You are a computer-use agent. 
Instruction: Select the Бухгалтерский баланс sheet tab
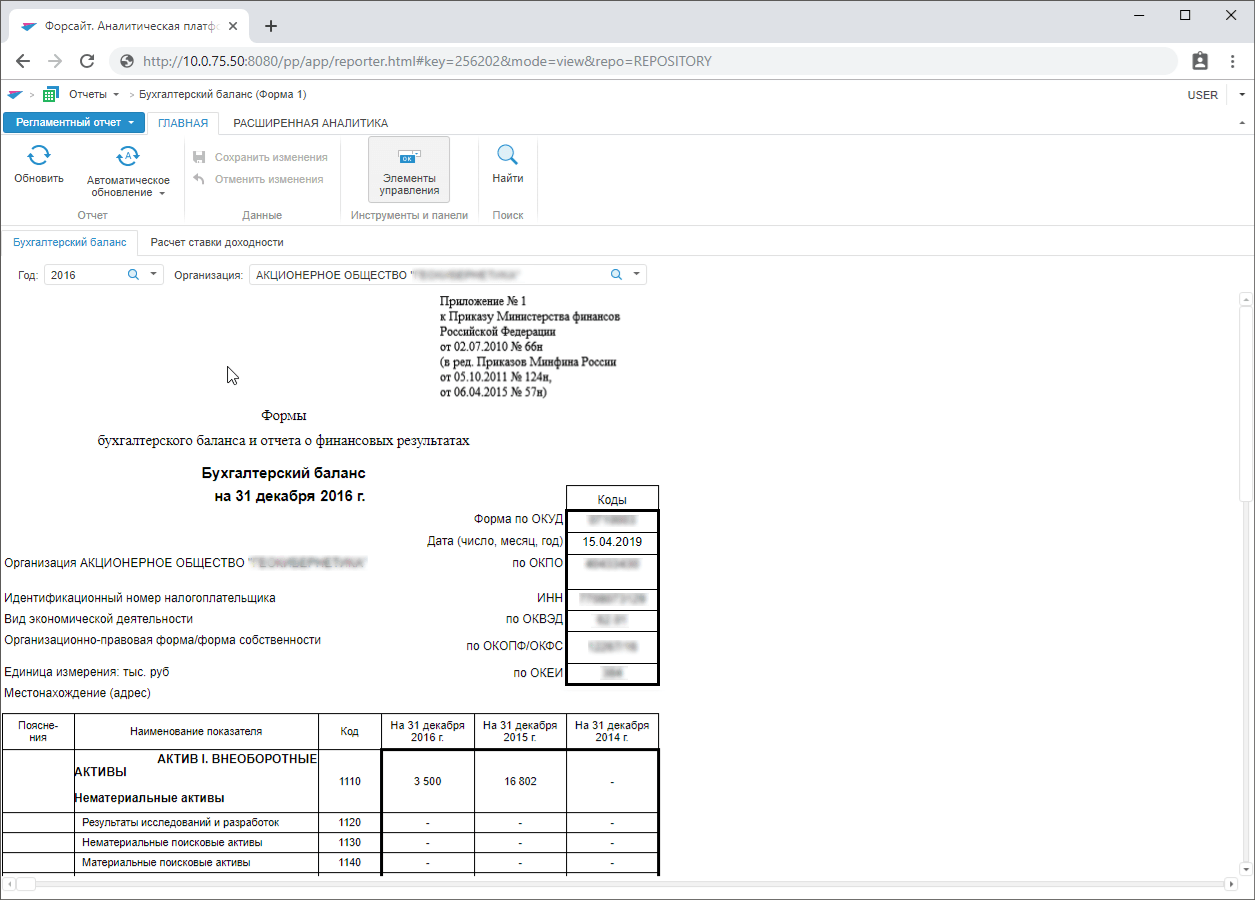point(70,242)
